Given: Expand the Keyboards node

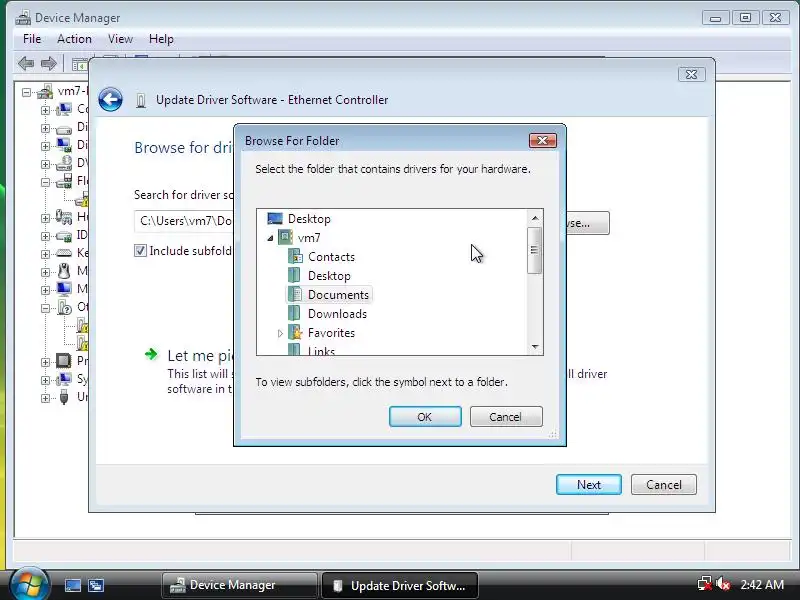Looking at the screenshot, I should point(45,254).
